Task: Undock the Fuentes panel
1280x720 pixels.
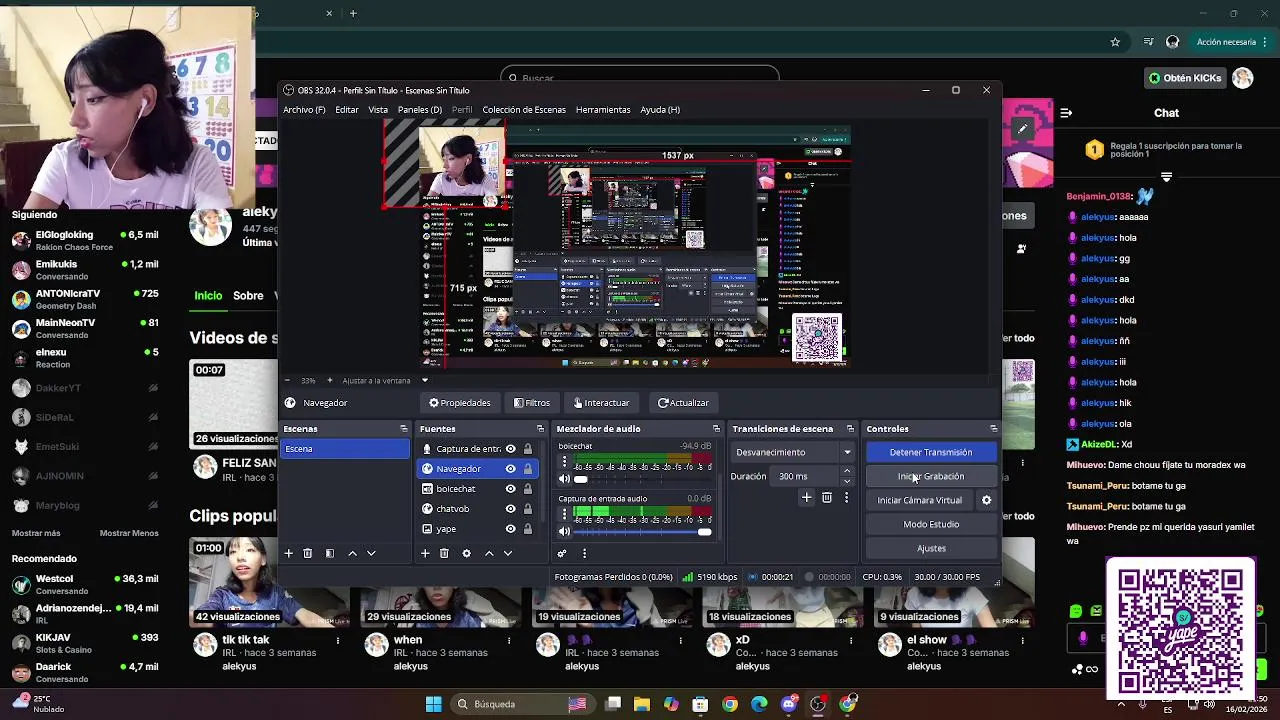Action: [540, 429]
